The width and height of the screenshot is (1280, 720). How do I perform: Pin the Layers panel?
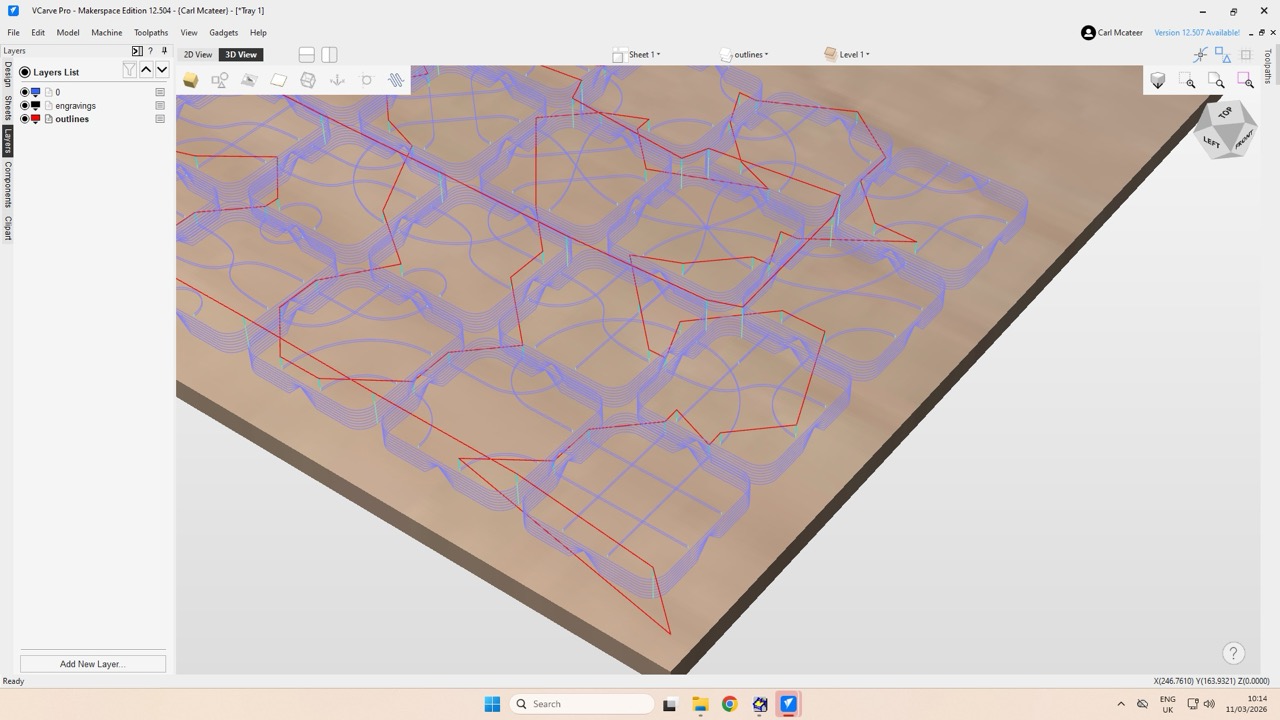pos(164,51)
